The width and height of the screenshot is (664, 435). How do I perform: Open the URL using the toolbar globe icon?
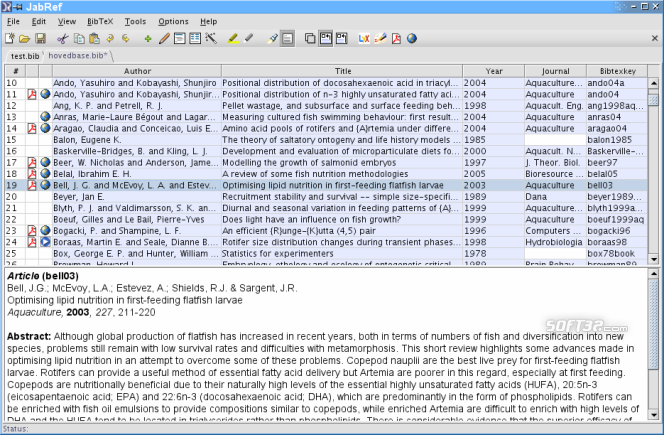[412, 39]
